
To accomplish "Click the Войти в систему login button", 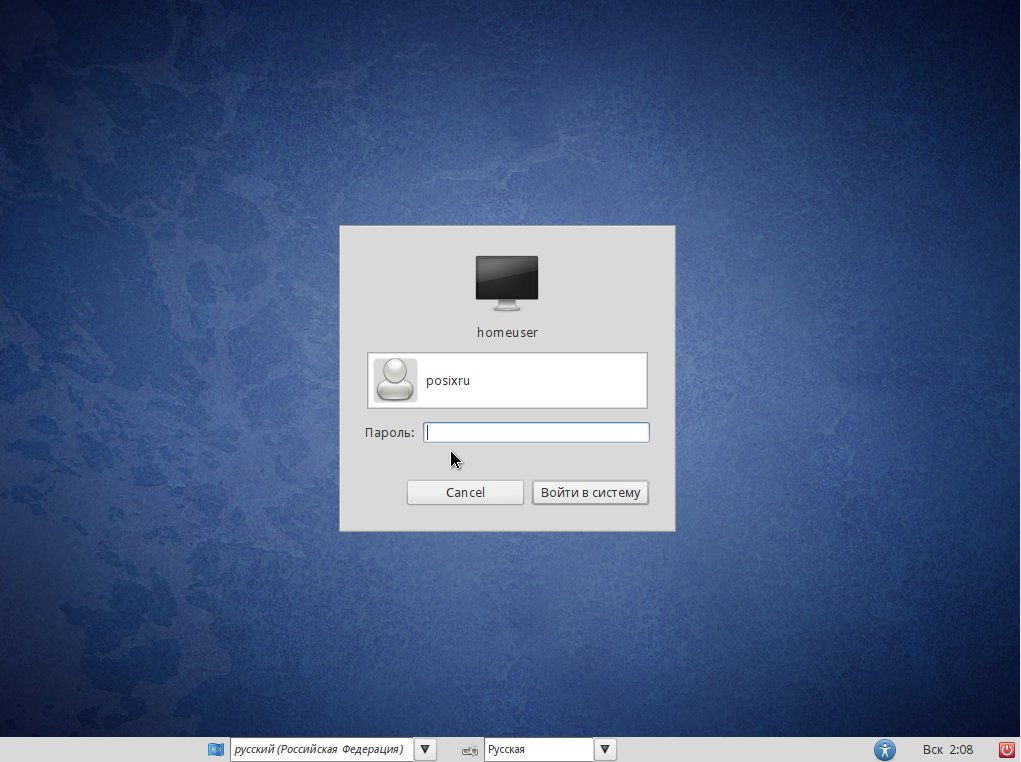I will click(590, 492).
